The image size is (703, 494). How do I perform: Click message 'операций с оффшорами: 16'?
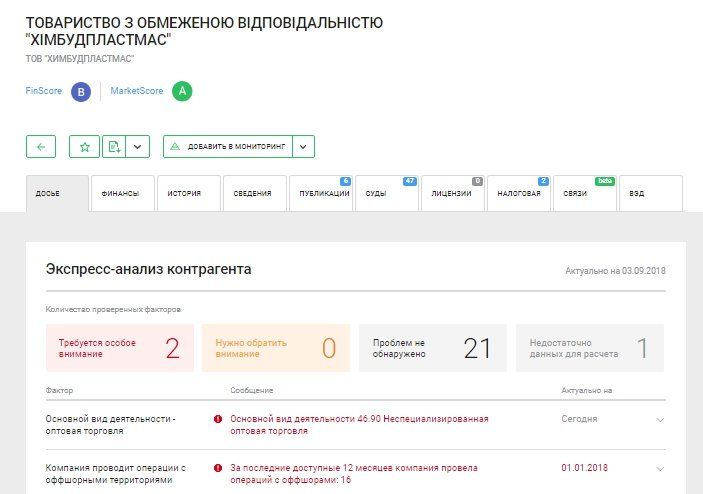[x=291, y=480]
